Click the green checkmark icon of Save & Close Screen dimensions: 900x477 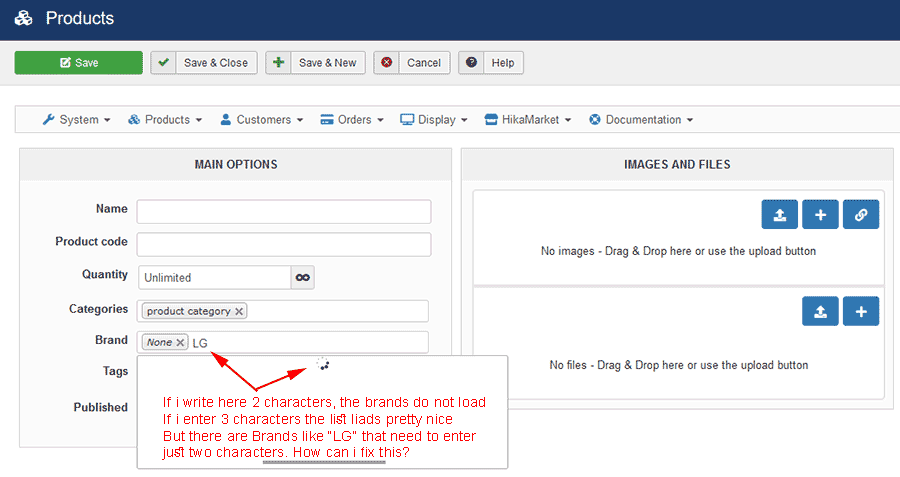(164, 62)
